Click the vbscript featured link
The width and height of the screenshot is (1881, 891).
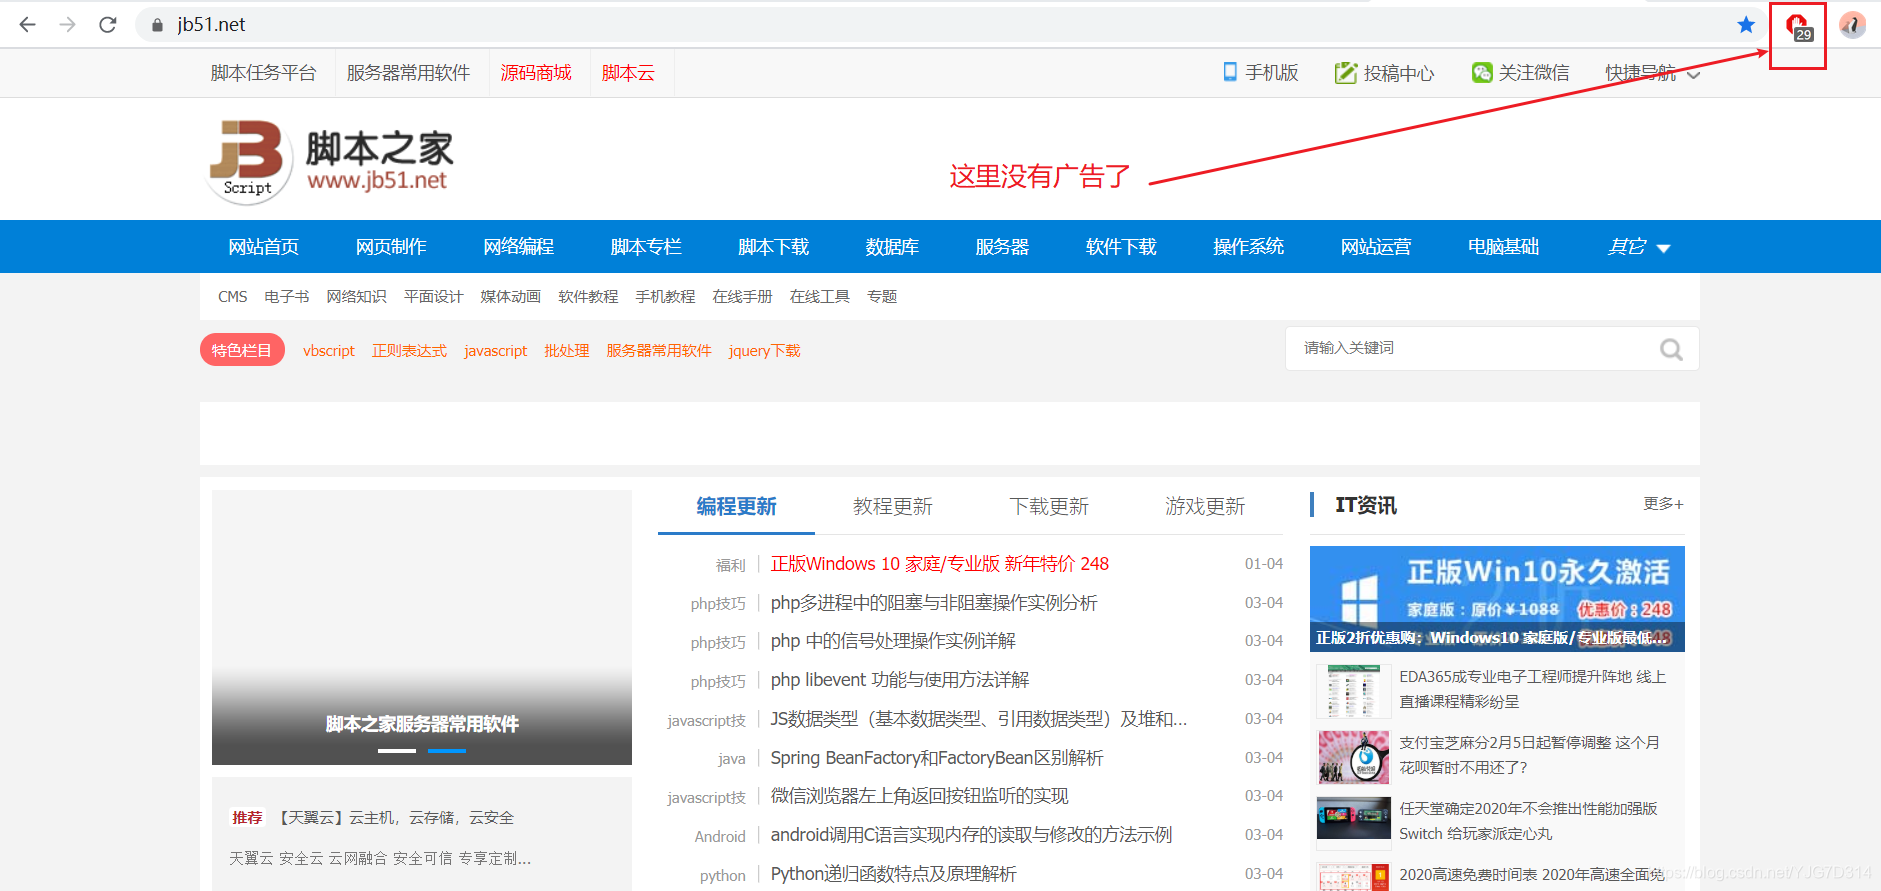(329, 351)
